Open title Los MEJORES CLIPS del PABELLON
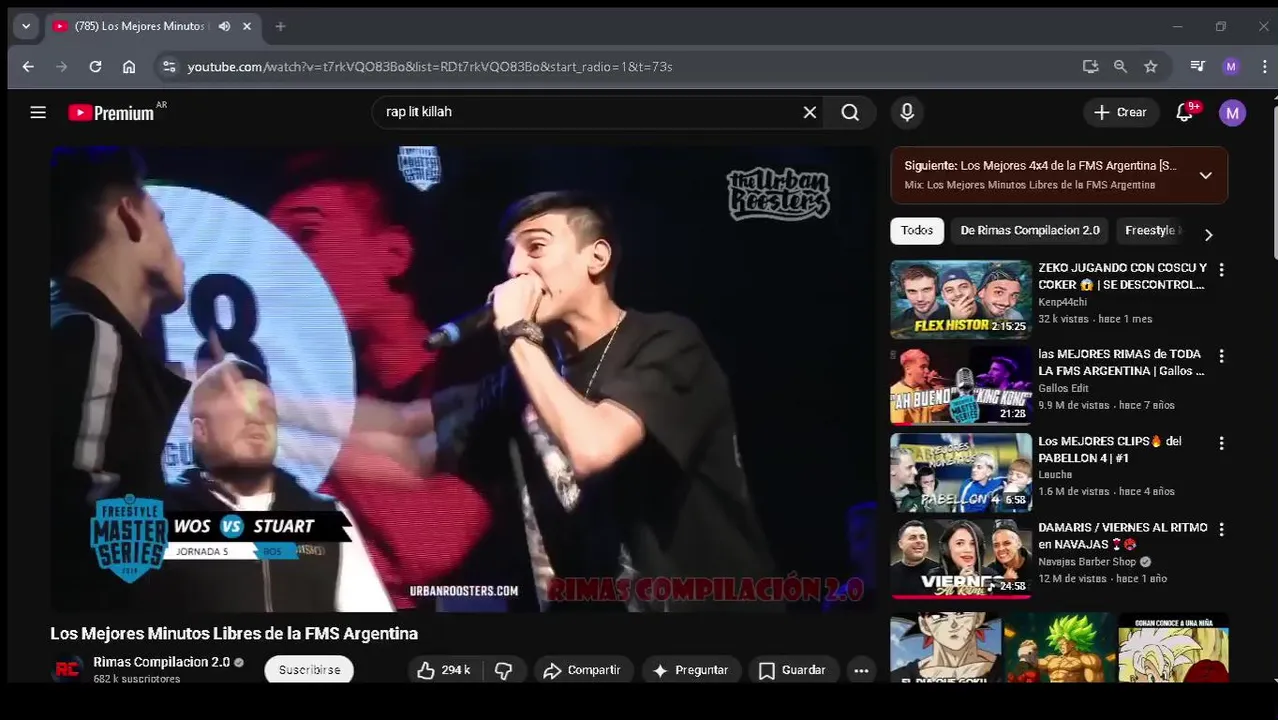The height and width of the screenshot is (720, 1278). (1110, 449)
